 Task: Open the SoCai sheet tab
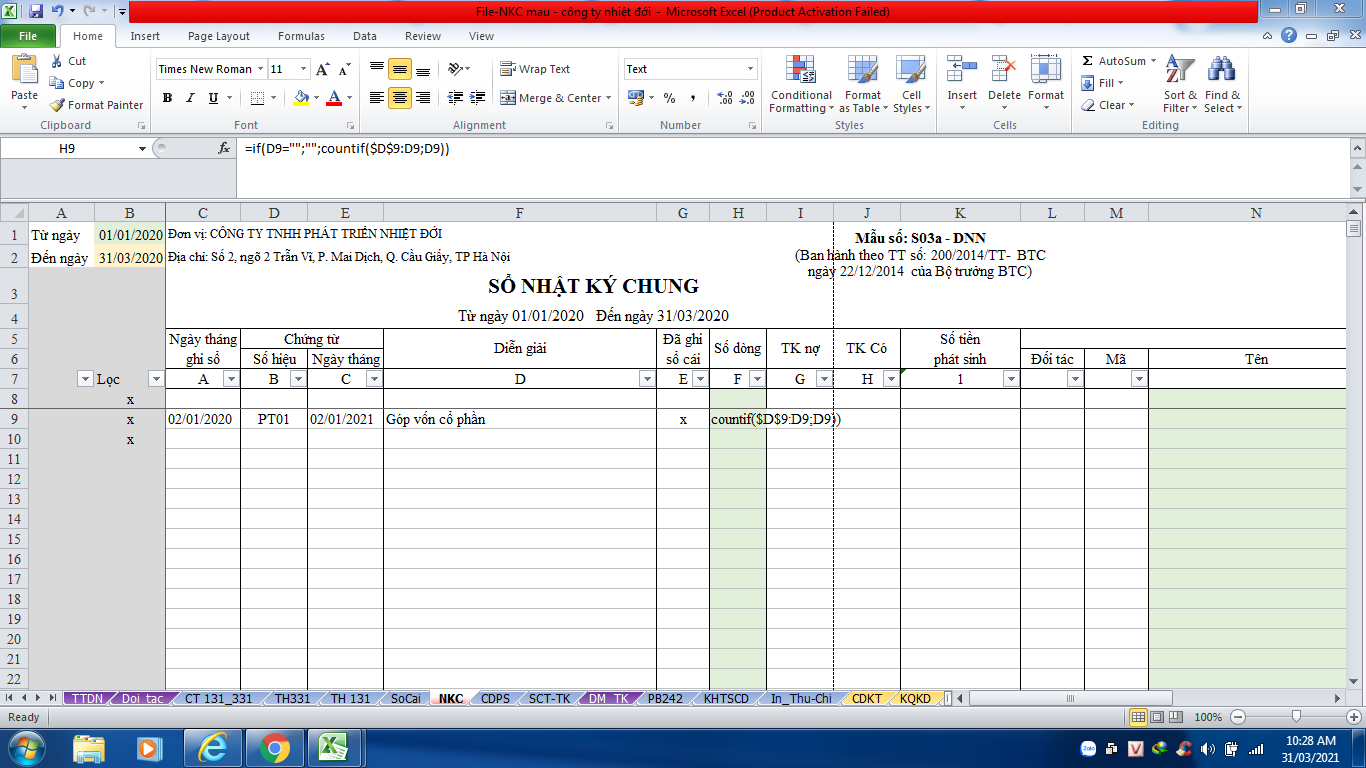click(406, 698)
